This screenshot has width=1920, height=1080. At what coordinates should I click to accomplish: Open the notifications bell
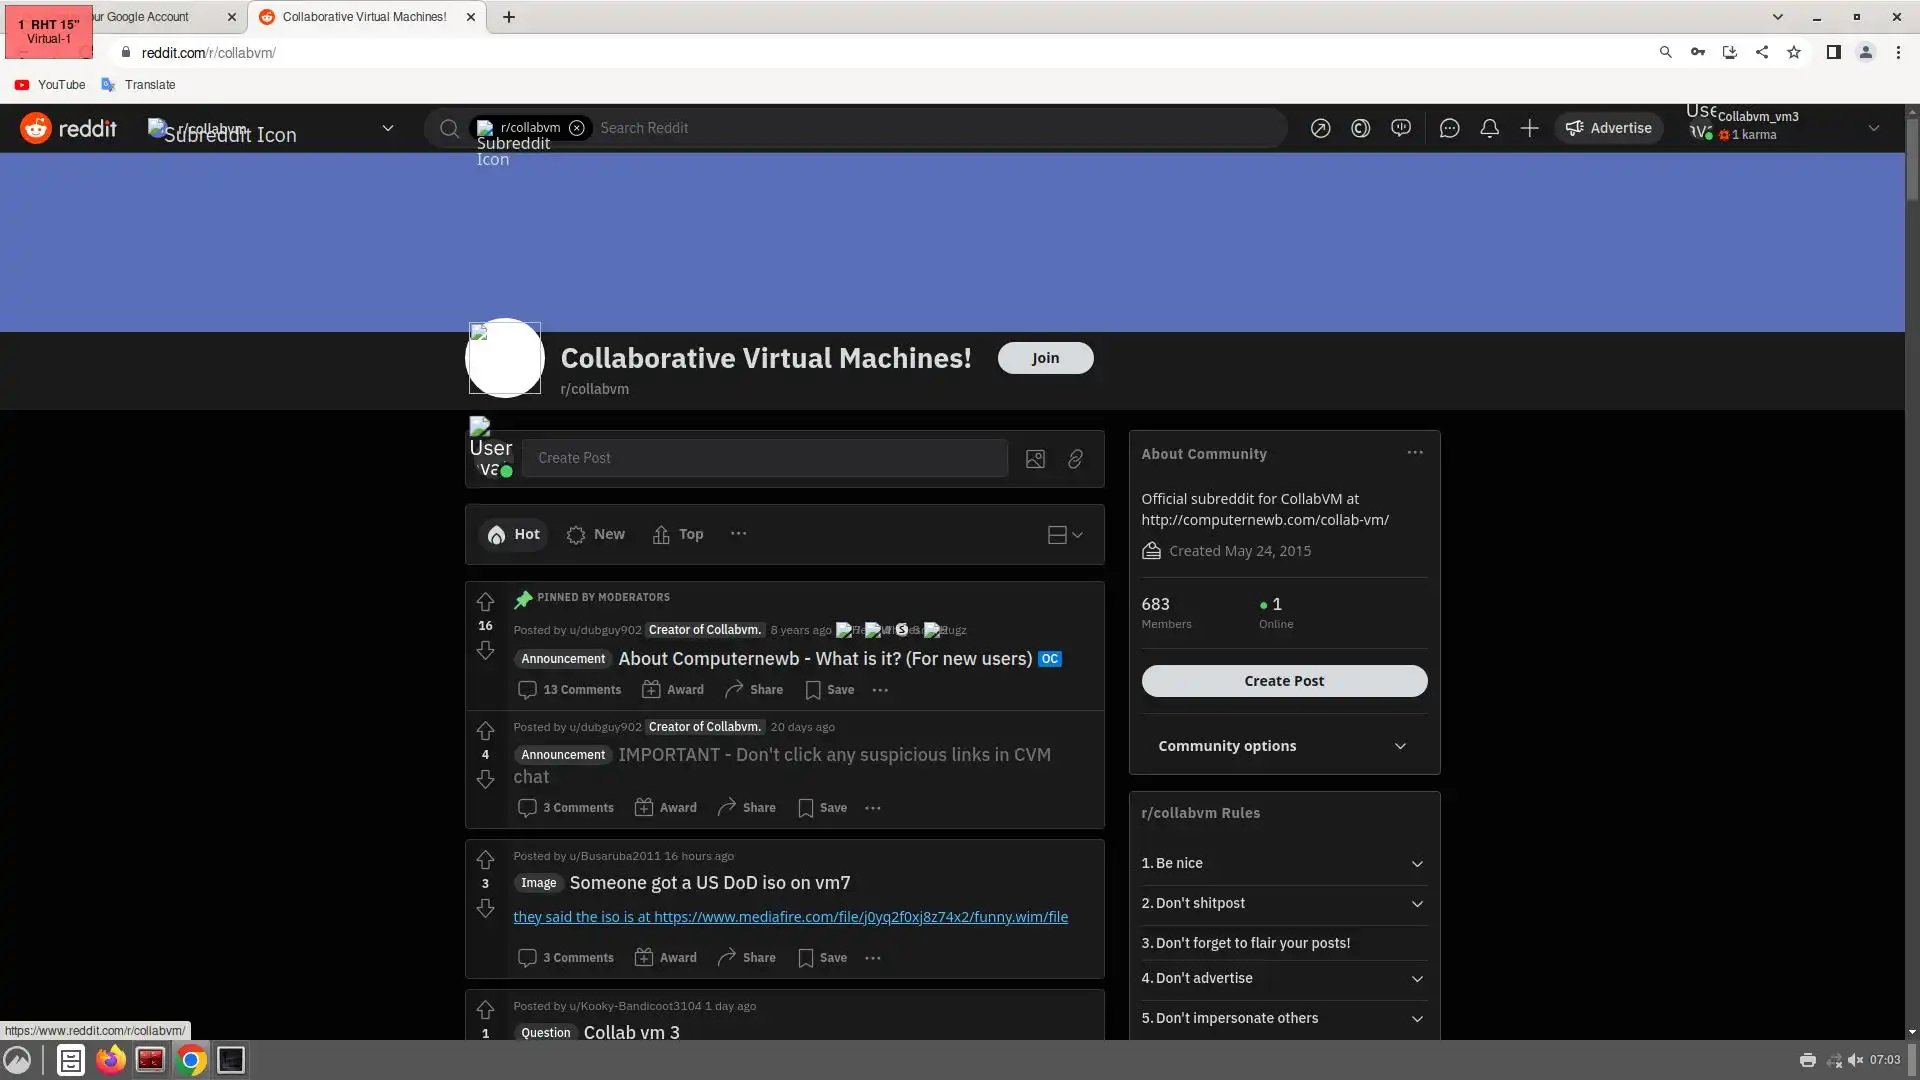pos(1489,128)
